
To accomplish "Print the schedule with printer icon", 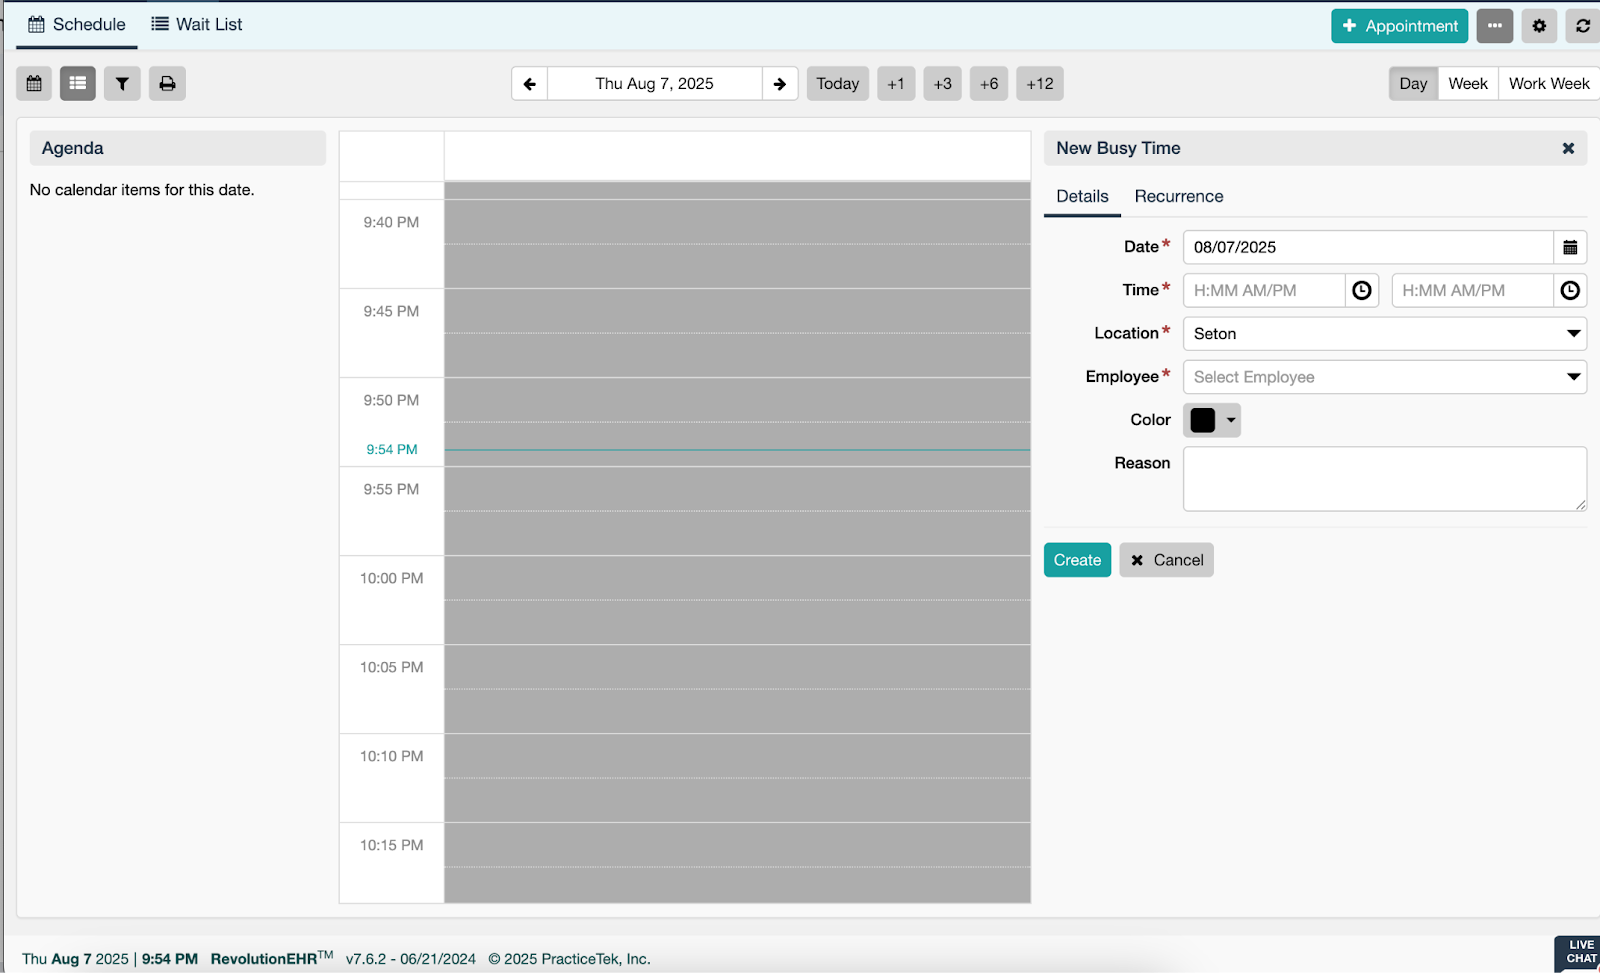I will pyautogui.click(x=167, y=84).
